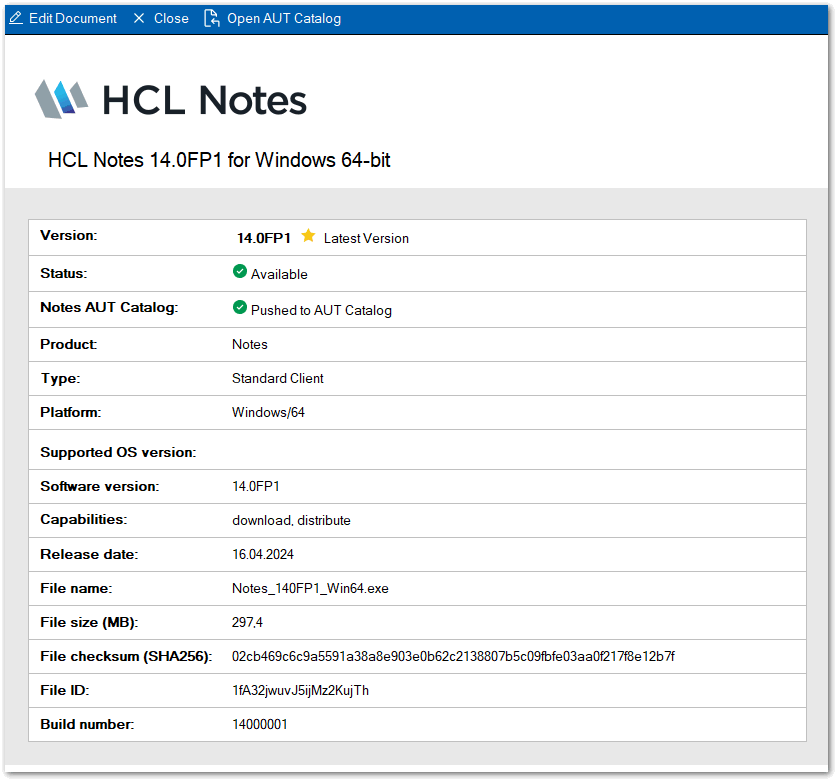
Task: Click the green check beside Pushed to AUT Catalog
Action: click(x=240, y=307)
